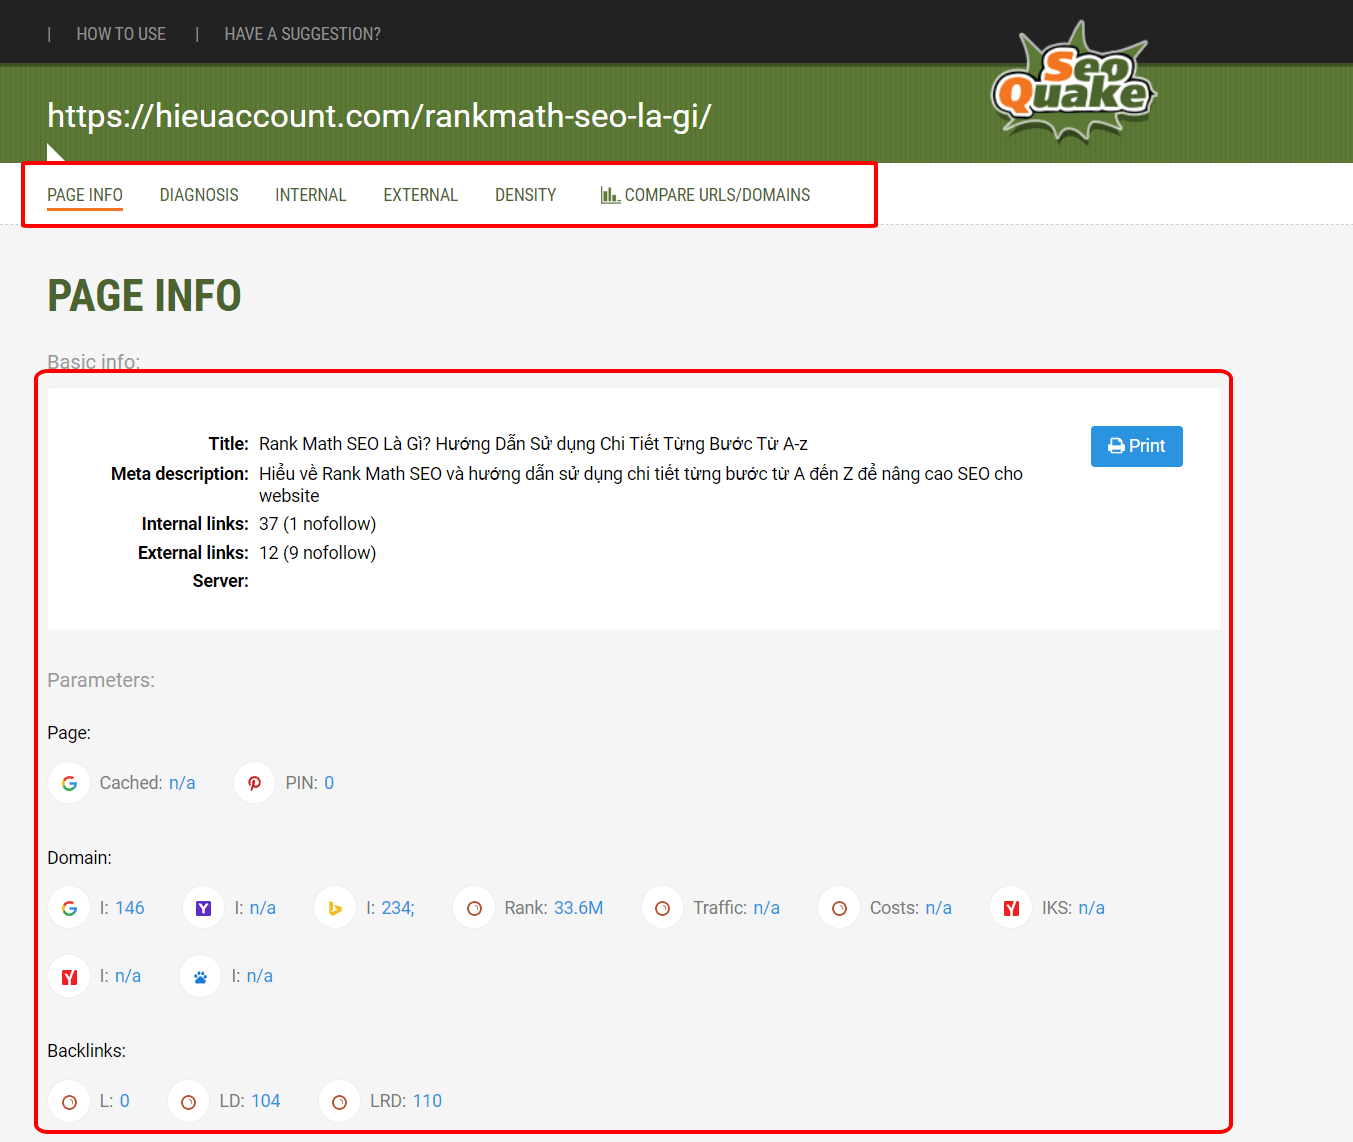
Task: Open the Traffic n/a value
Action: [x=767, y=908]
